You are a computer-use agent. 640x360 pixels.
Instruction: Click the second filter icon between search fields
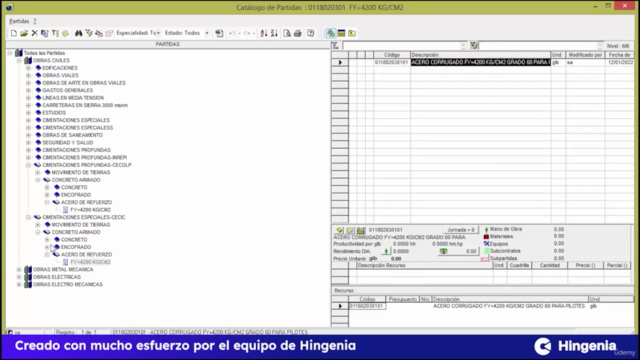point(473,46)
